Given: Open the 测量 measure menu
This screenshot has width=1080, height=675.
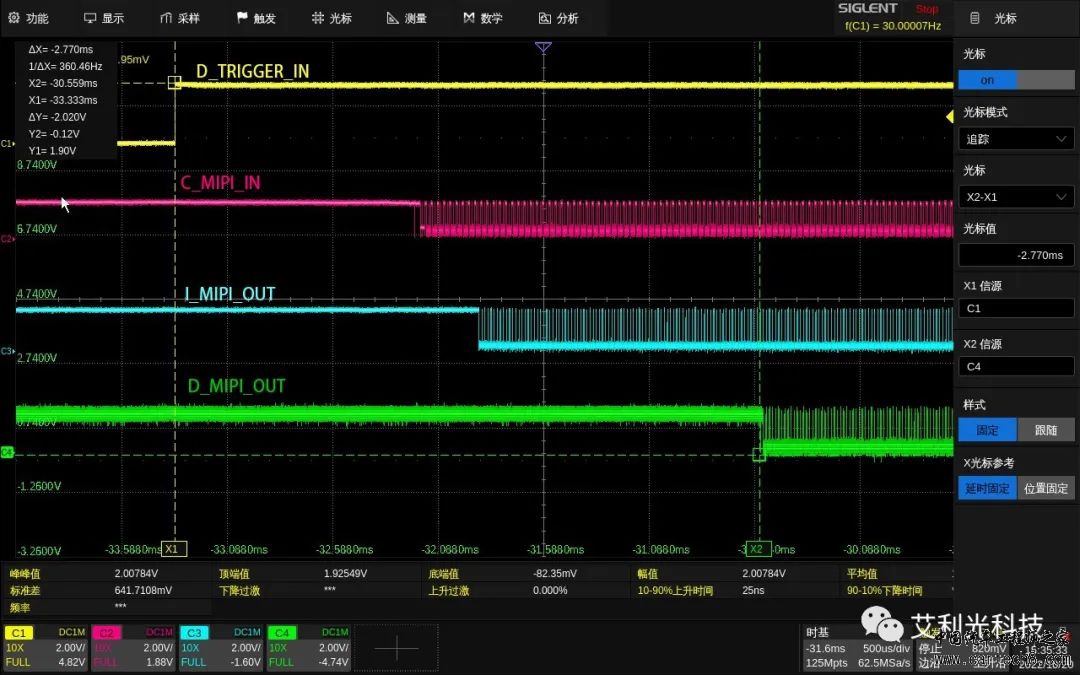Looking at the screenshot, I should coord(407,19).
